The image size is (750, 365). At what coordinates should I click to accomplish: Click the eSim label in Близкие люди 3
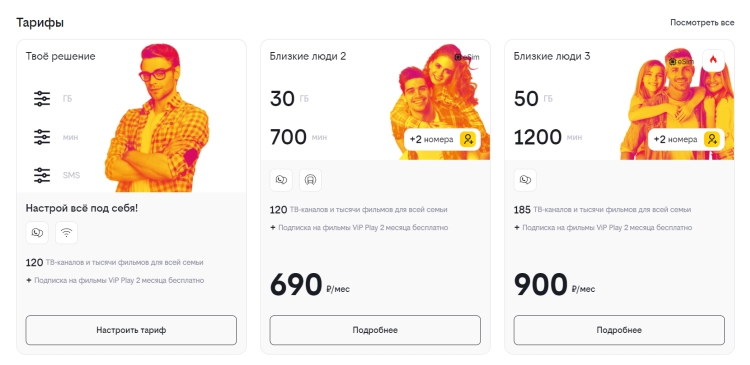point(681,61)
